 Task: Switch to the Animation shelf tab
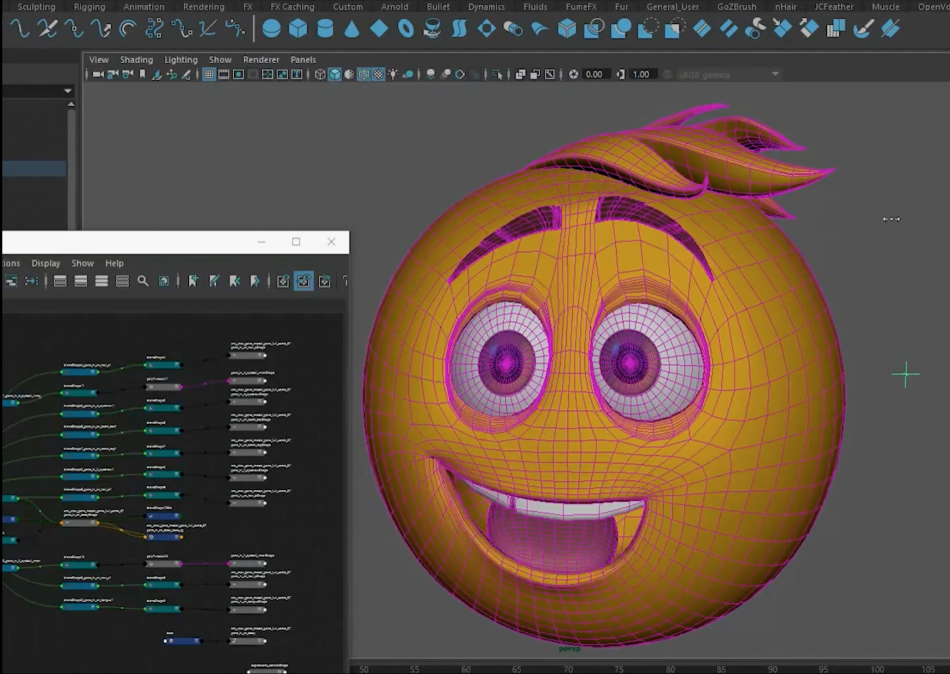click(x=144, y=7)
